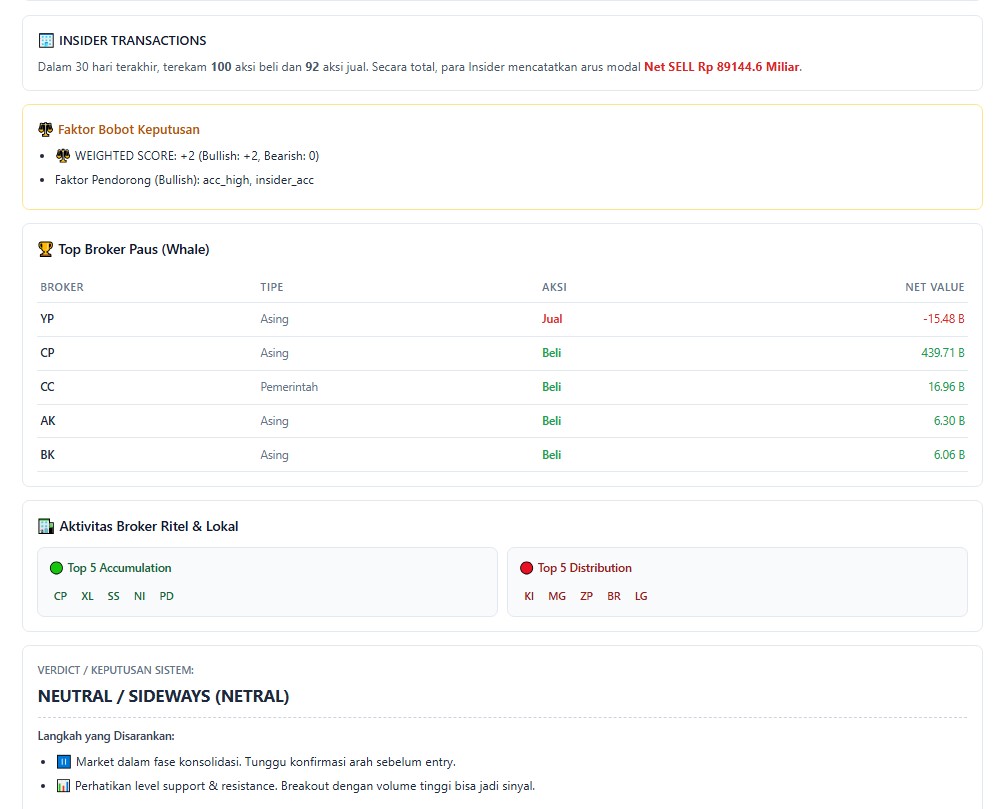1005x809 pixels.
Task: Click the green circle next to Top 5 Accumulation
Action: (56, 568)
